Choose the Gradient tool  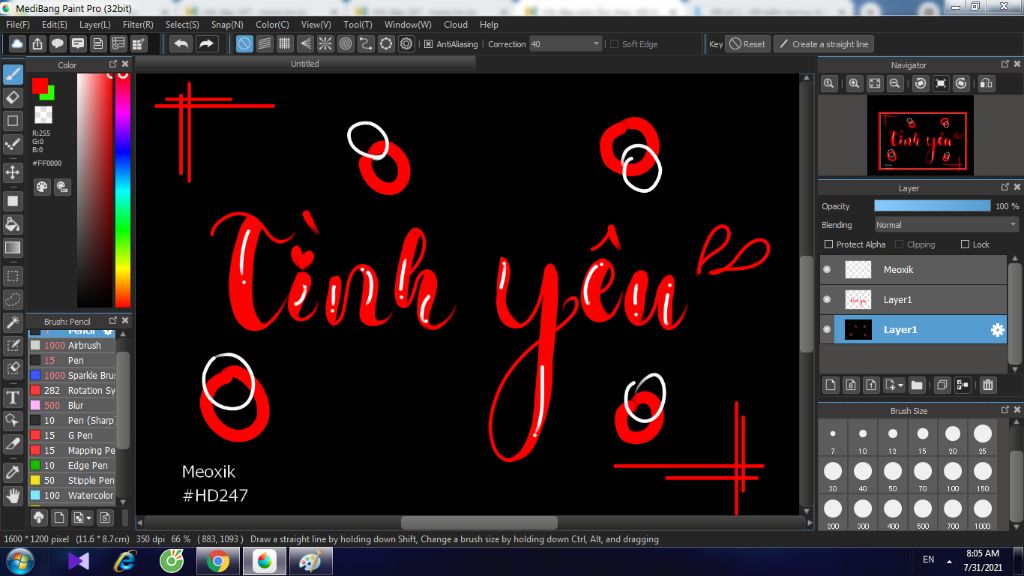point(13,248)
